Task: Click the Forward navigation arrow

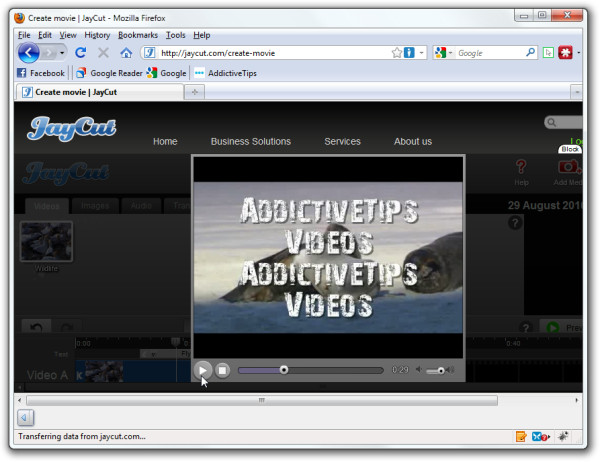Action: coord(50,52)
